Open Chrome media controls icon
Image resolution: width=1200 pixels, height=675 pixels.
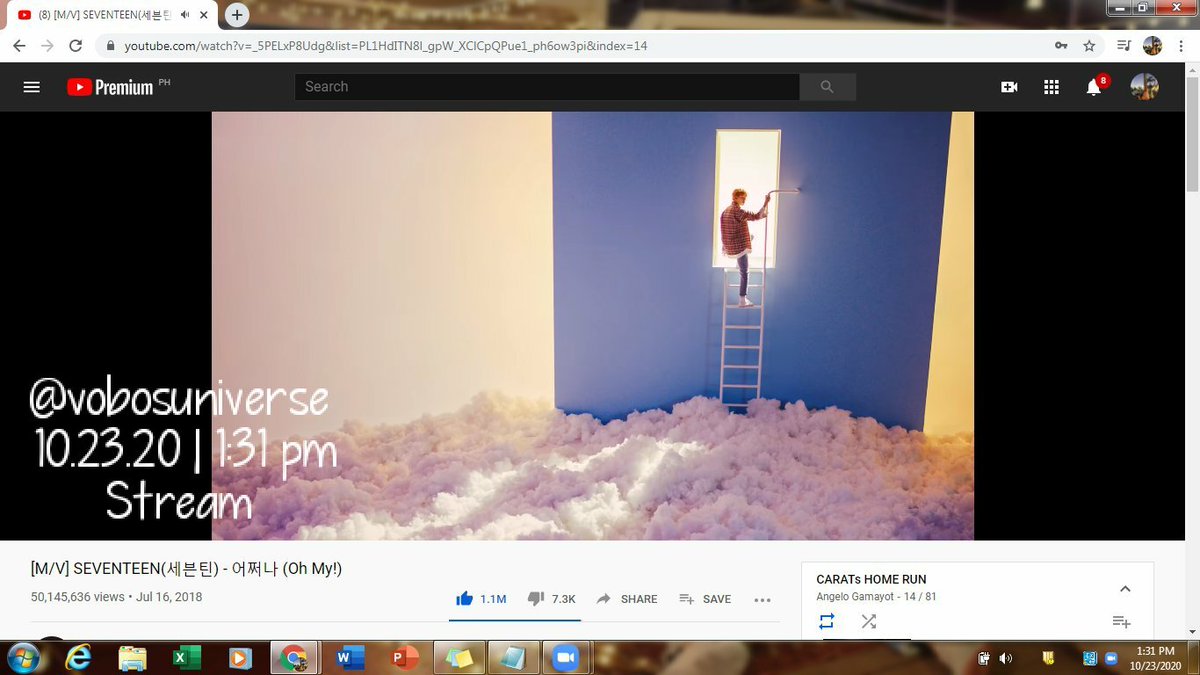[1124, 46]
